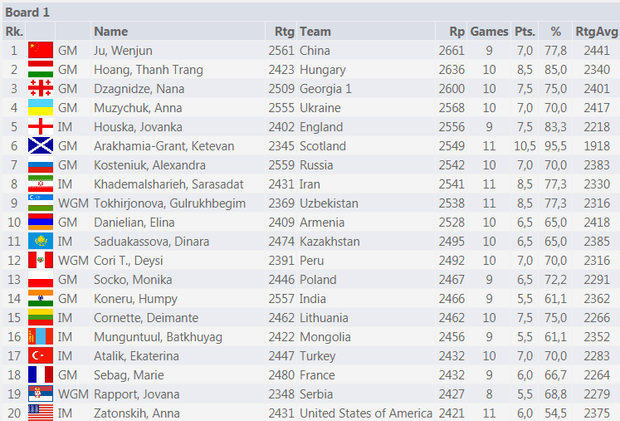Click the Board 1 heading
This screenshot has width=620, height=421.
(x=27, y=11)
